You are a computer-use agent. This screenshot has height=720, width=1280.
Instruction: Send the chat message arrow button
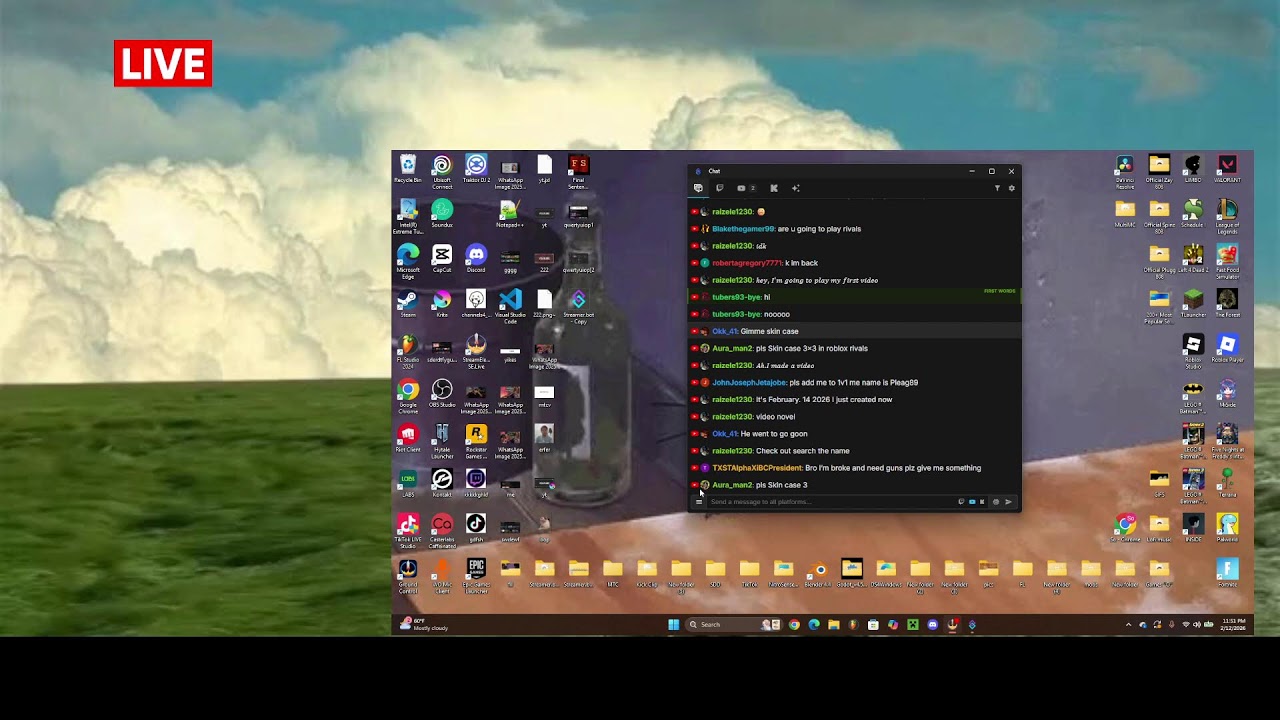click(x=1008, y=502)
